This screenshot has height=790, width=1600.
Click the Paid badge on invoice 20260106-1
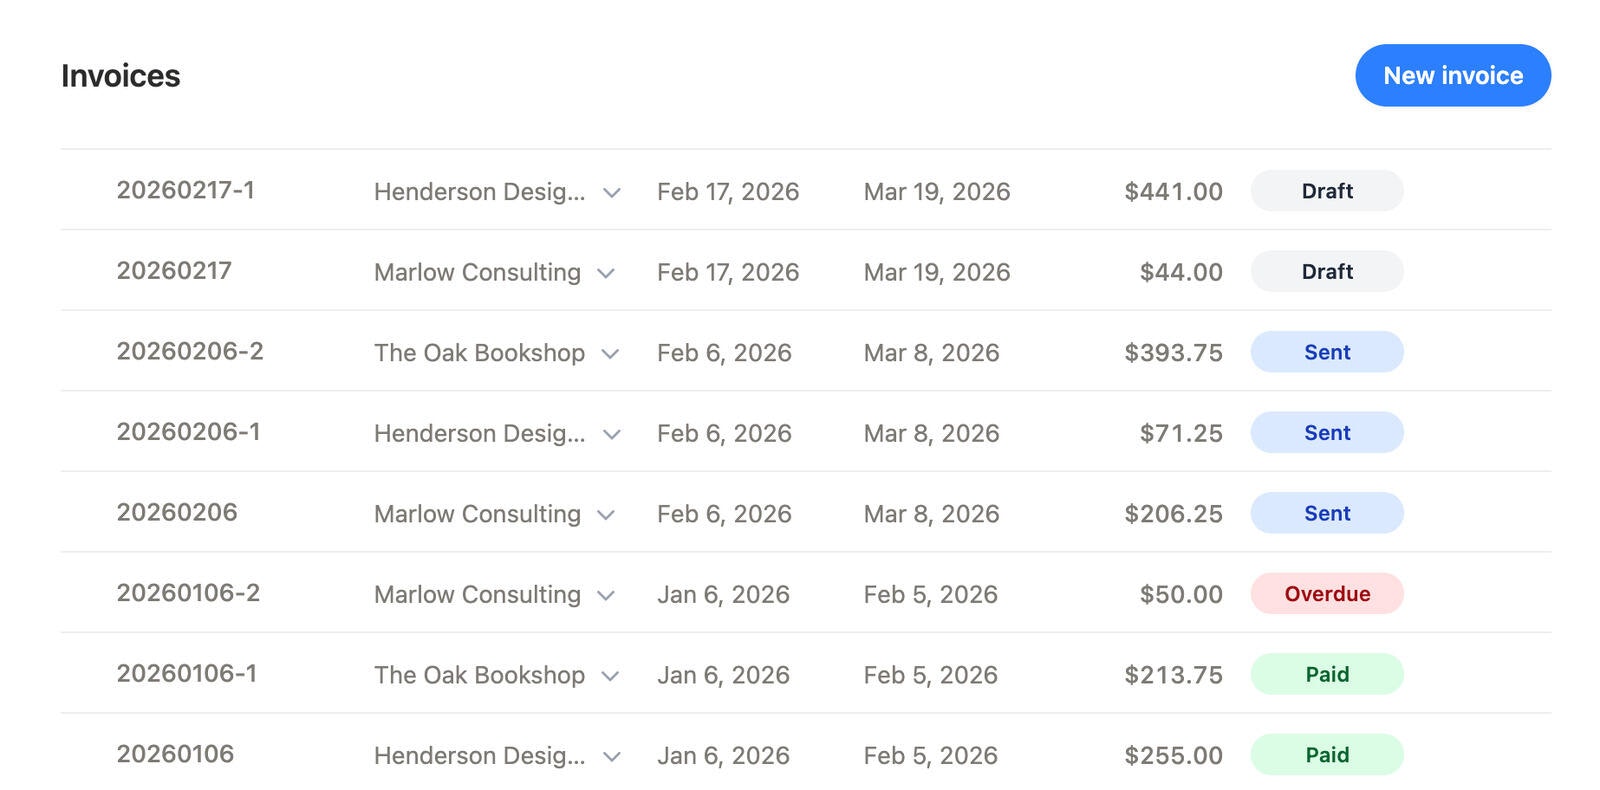click(x=1327, y=674)
